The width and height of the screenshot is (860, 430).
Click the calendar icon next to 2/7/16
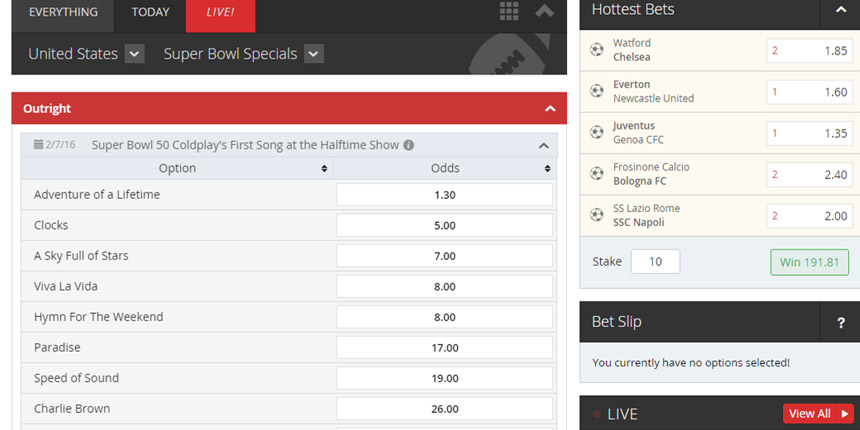(38, 145)
